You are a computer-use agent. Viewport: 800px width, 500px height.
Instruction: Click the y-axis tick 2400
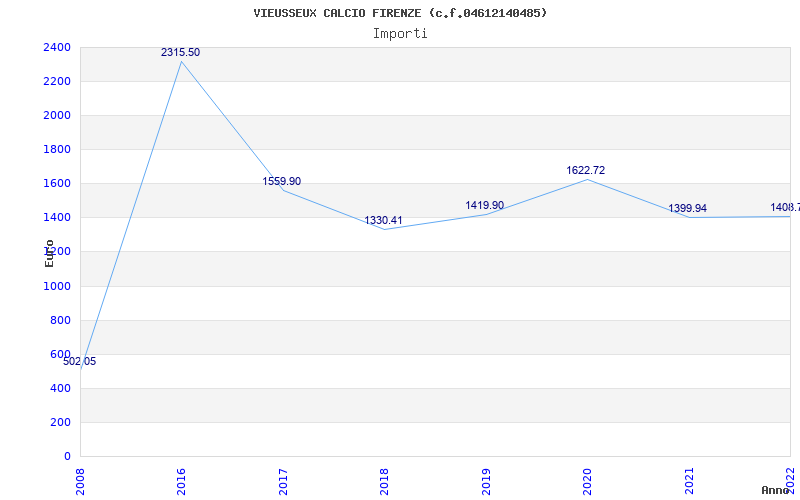coord(57,47)
